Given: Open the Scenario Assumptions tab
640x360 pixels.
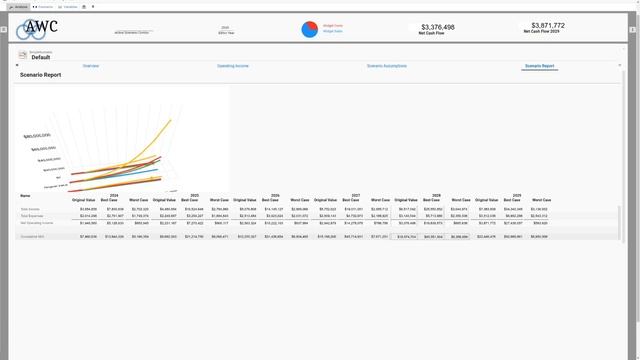Looking at the screenshot, I should coord(387,66).
